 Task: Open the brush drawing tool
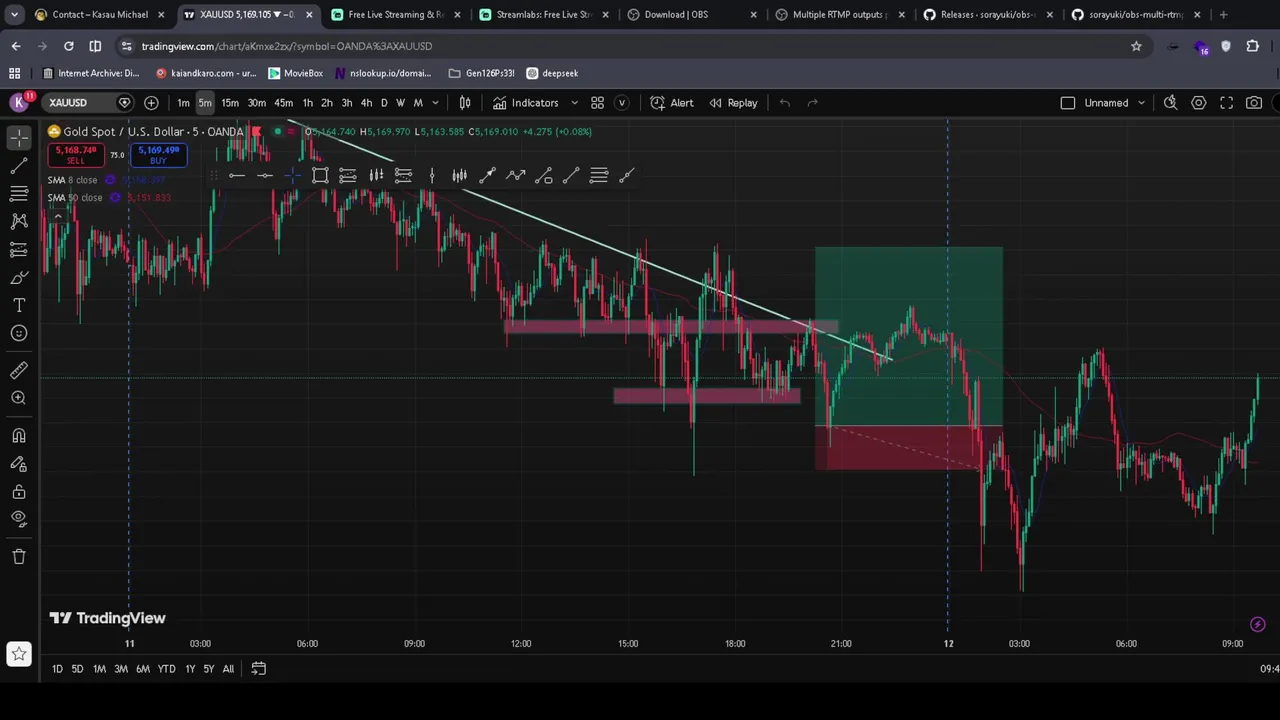coord(19,277)
